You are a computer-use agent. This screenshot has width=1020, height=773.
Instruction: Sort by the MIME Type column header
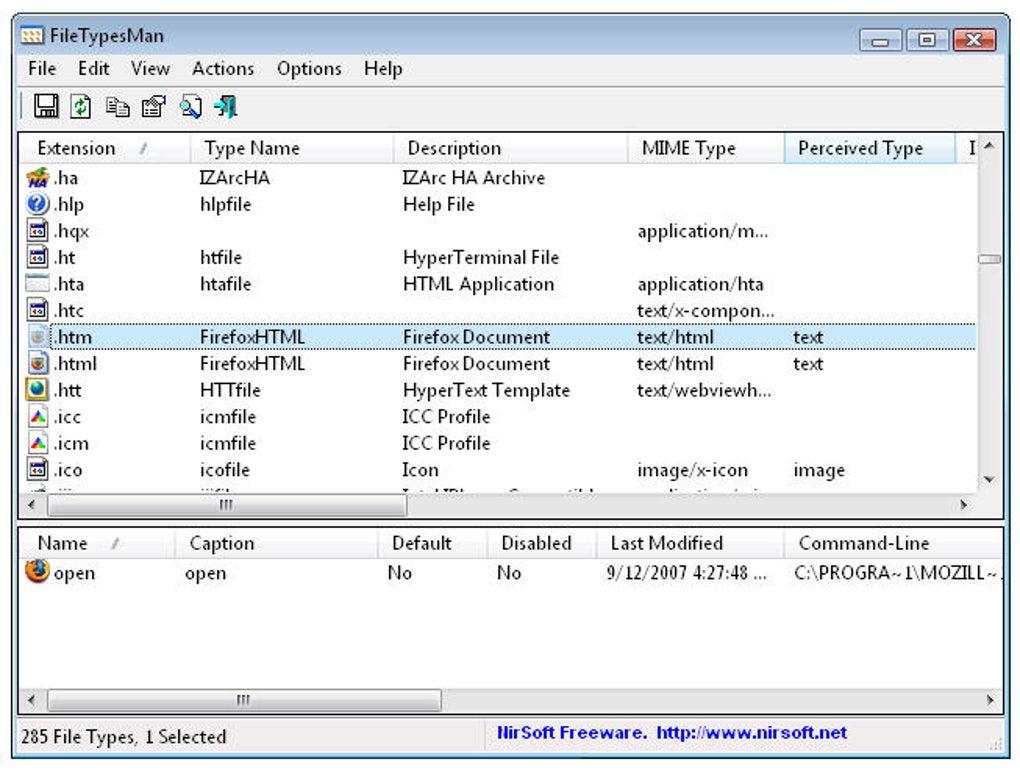(706, 148)
